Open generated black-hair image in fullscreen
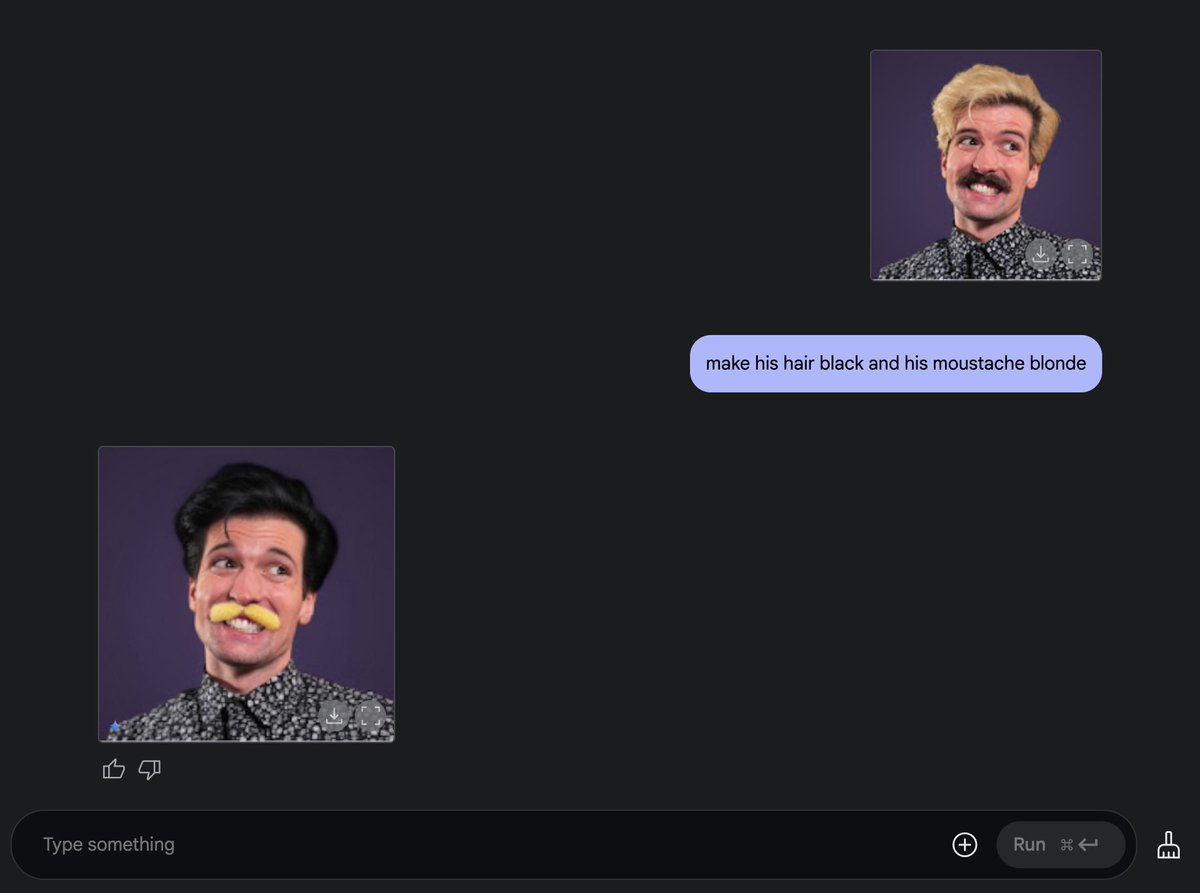 click(371, 715)
